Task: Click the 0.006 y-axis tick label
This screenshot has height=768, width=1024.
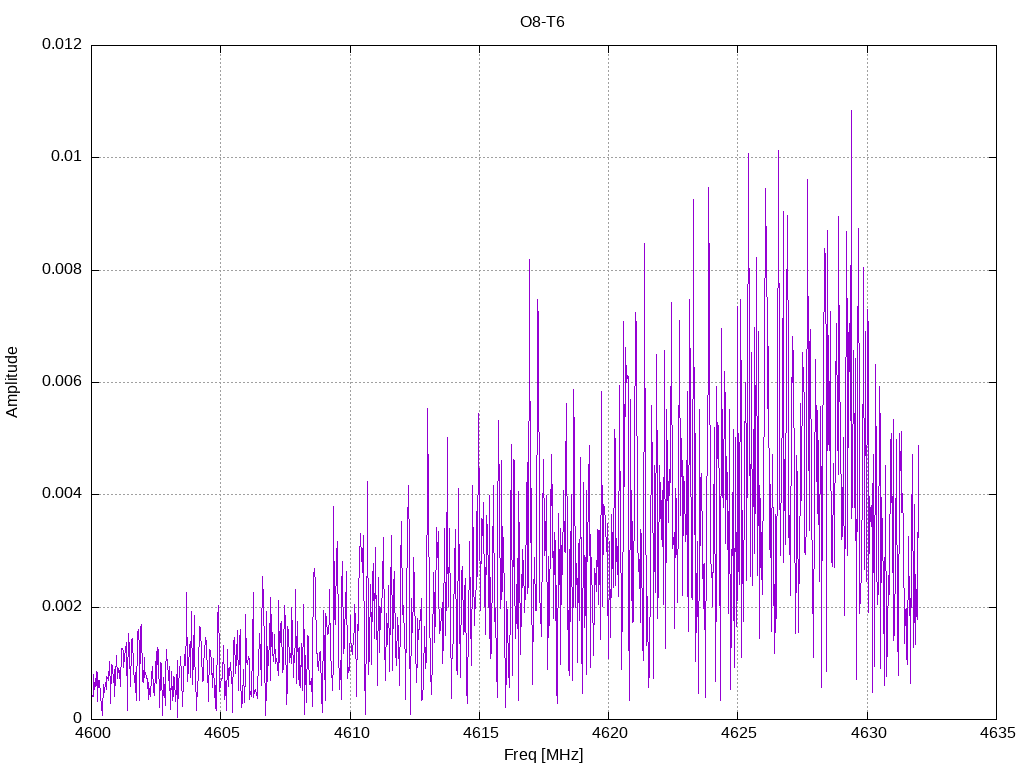Action: (62, 382)
